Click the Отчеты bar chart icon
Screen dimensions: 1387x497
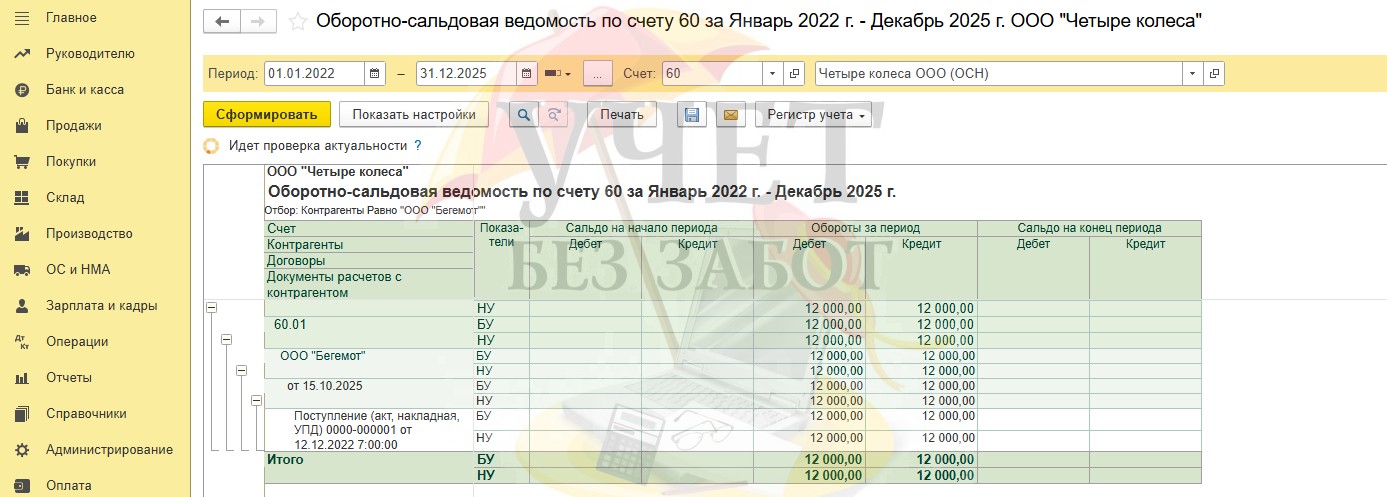tap(21, 377)
